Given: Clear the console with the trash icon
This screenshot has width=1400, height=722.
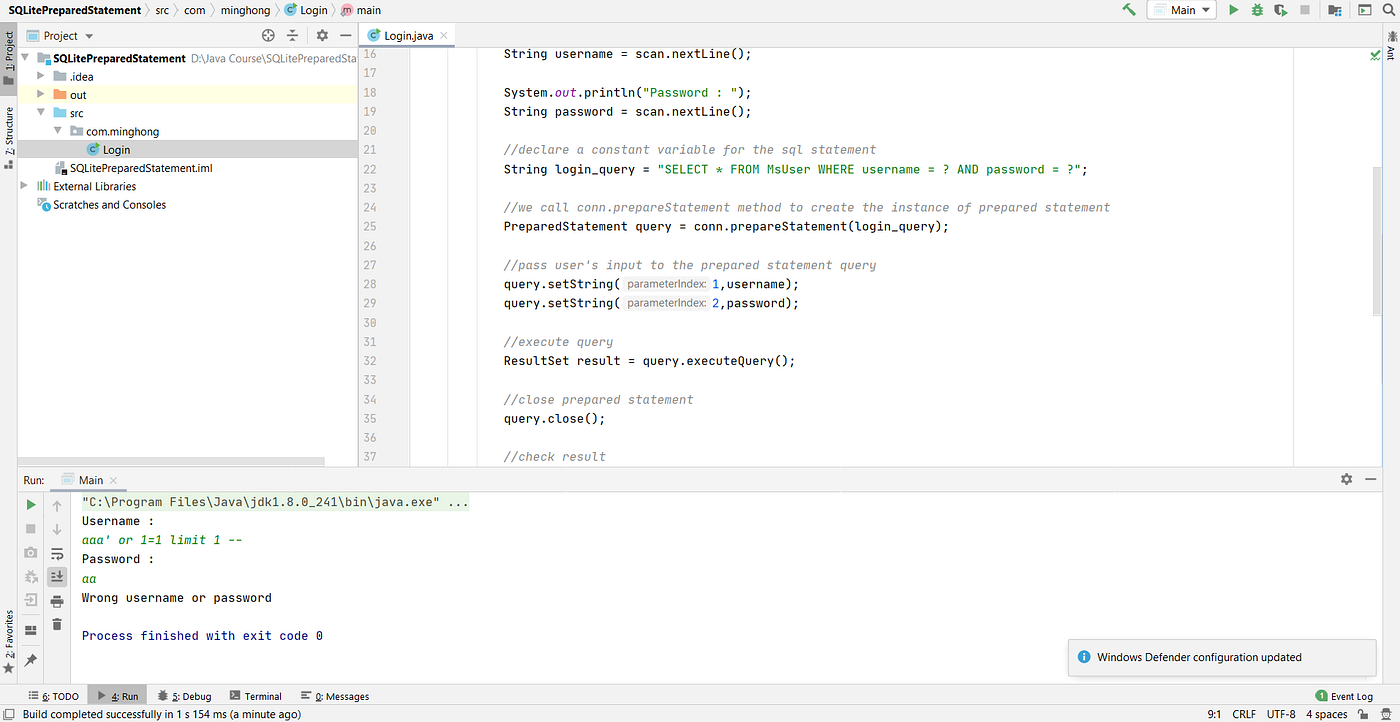Looking at the screenshot, I should pyautogui.click(x=57, y=625).
